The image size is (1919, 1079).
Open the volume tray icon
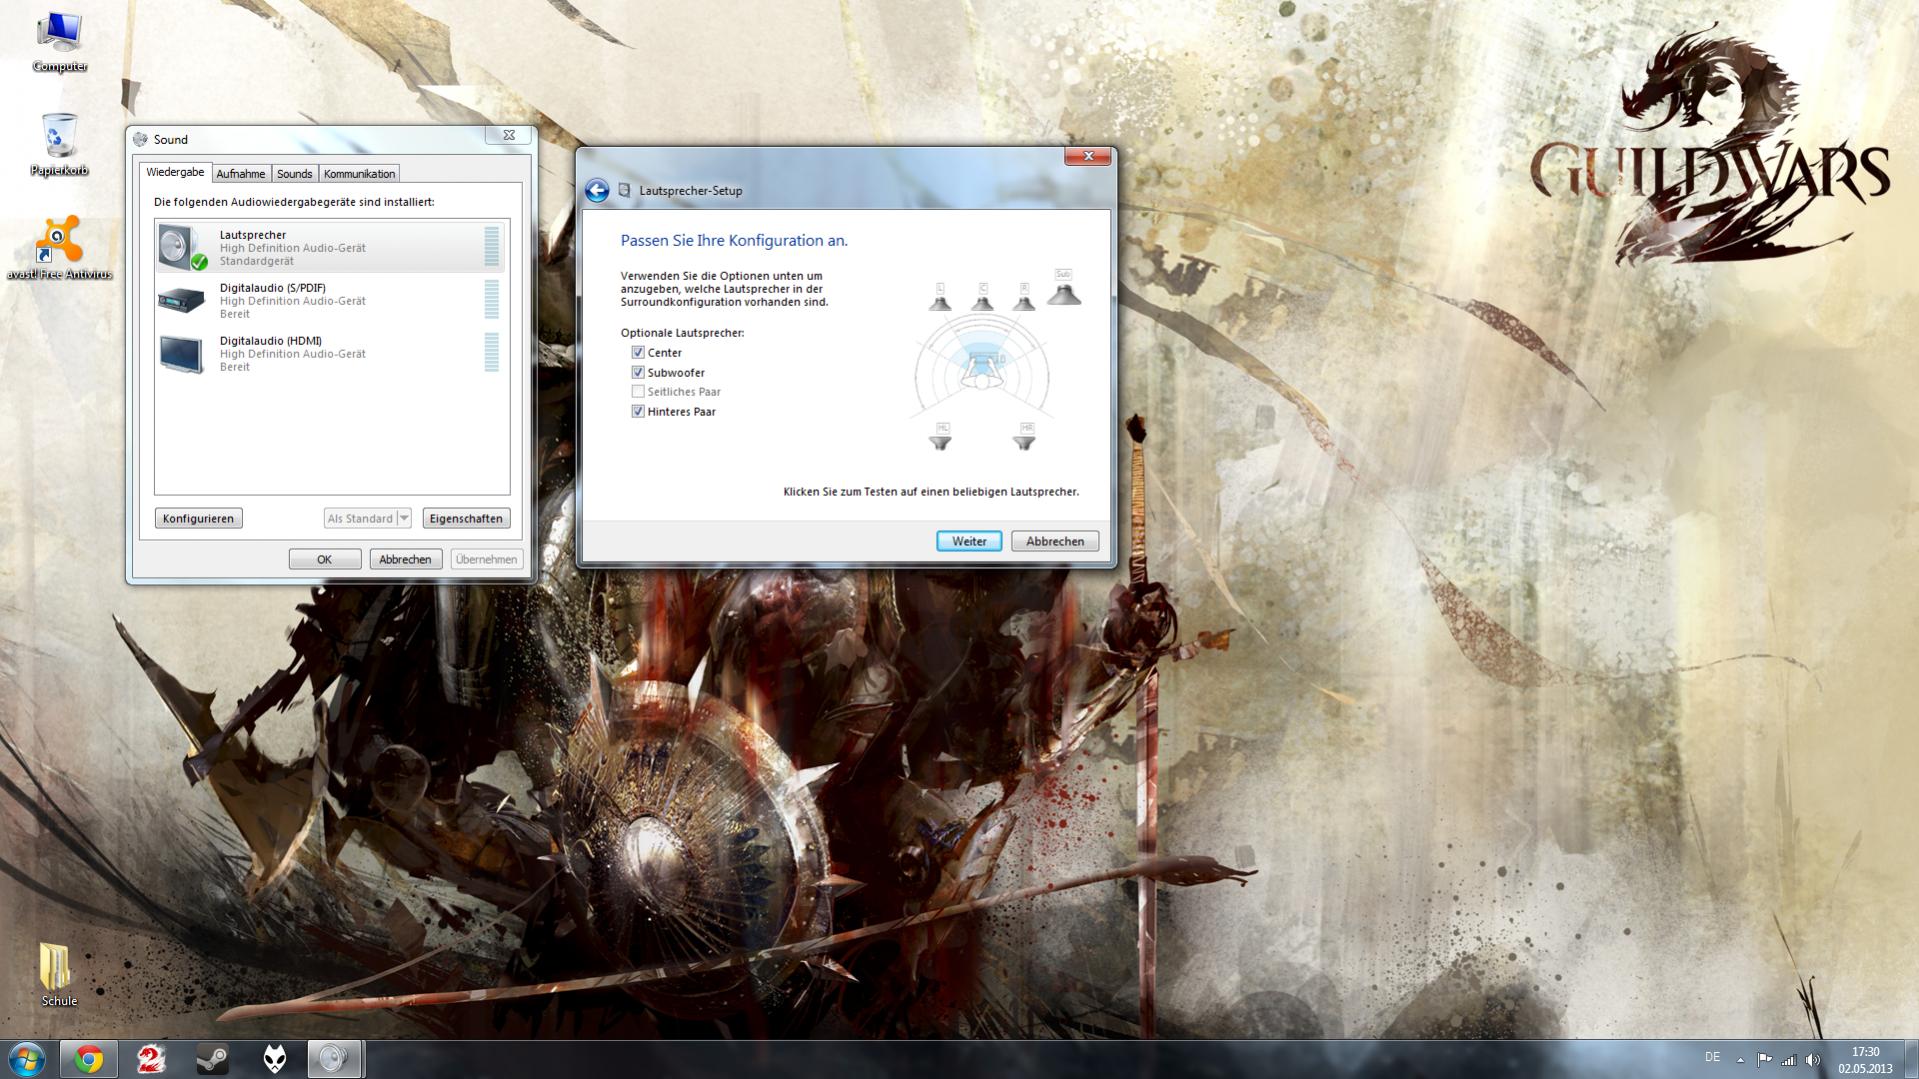(1813, 1060)
